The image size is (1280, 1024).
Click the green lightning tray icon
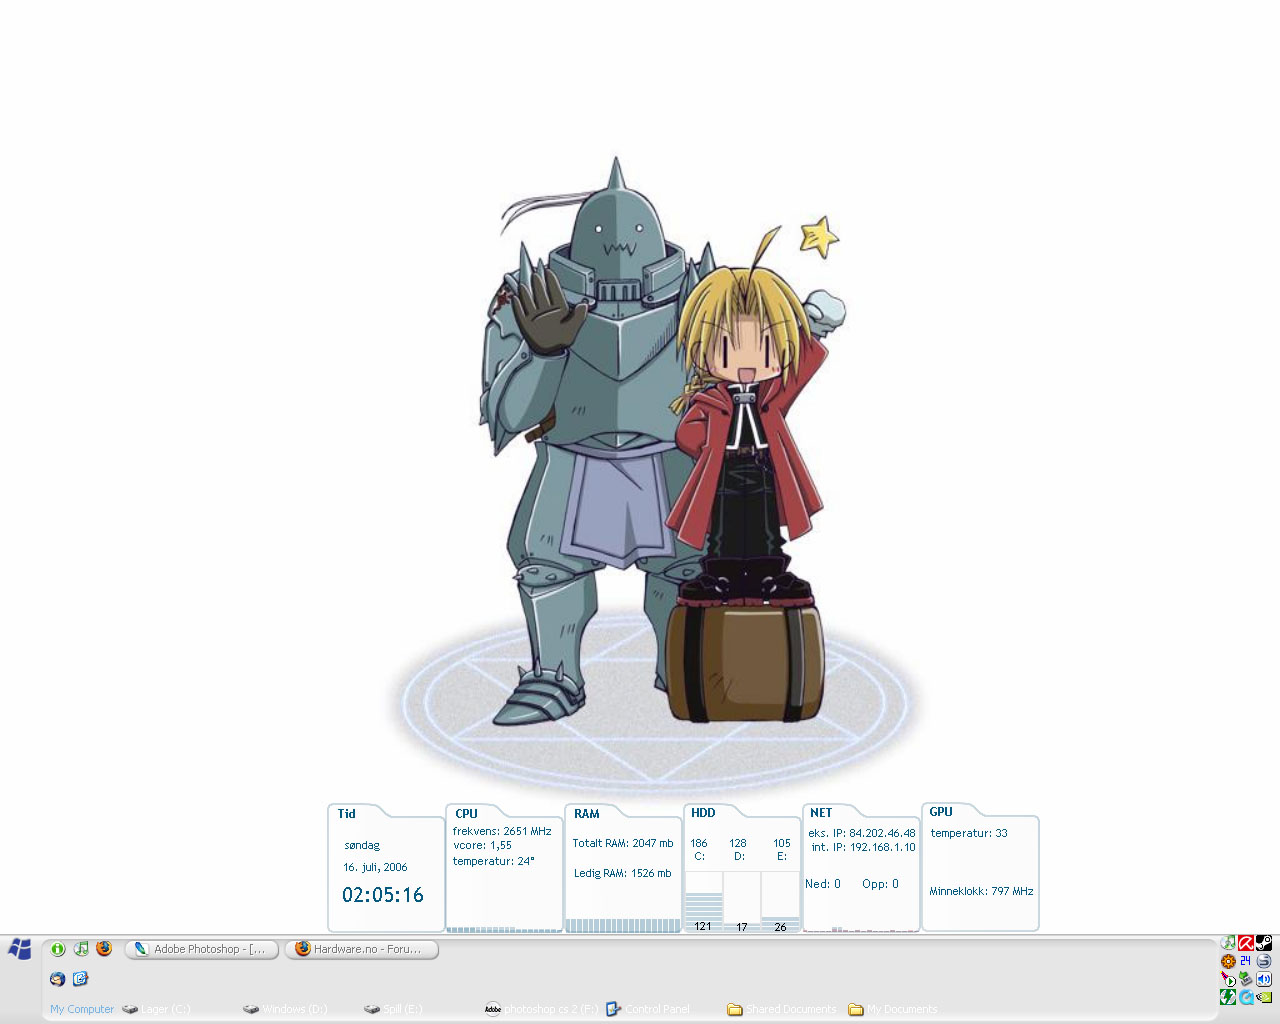1228,997
